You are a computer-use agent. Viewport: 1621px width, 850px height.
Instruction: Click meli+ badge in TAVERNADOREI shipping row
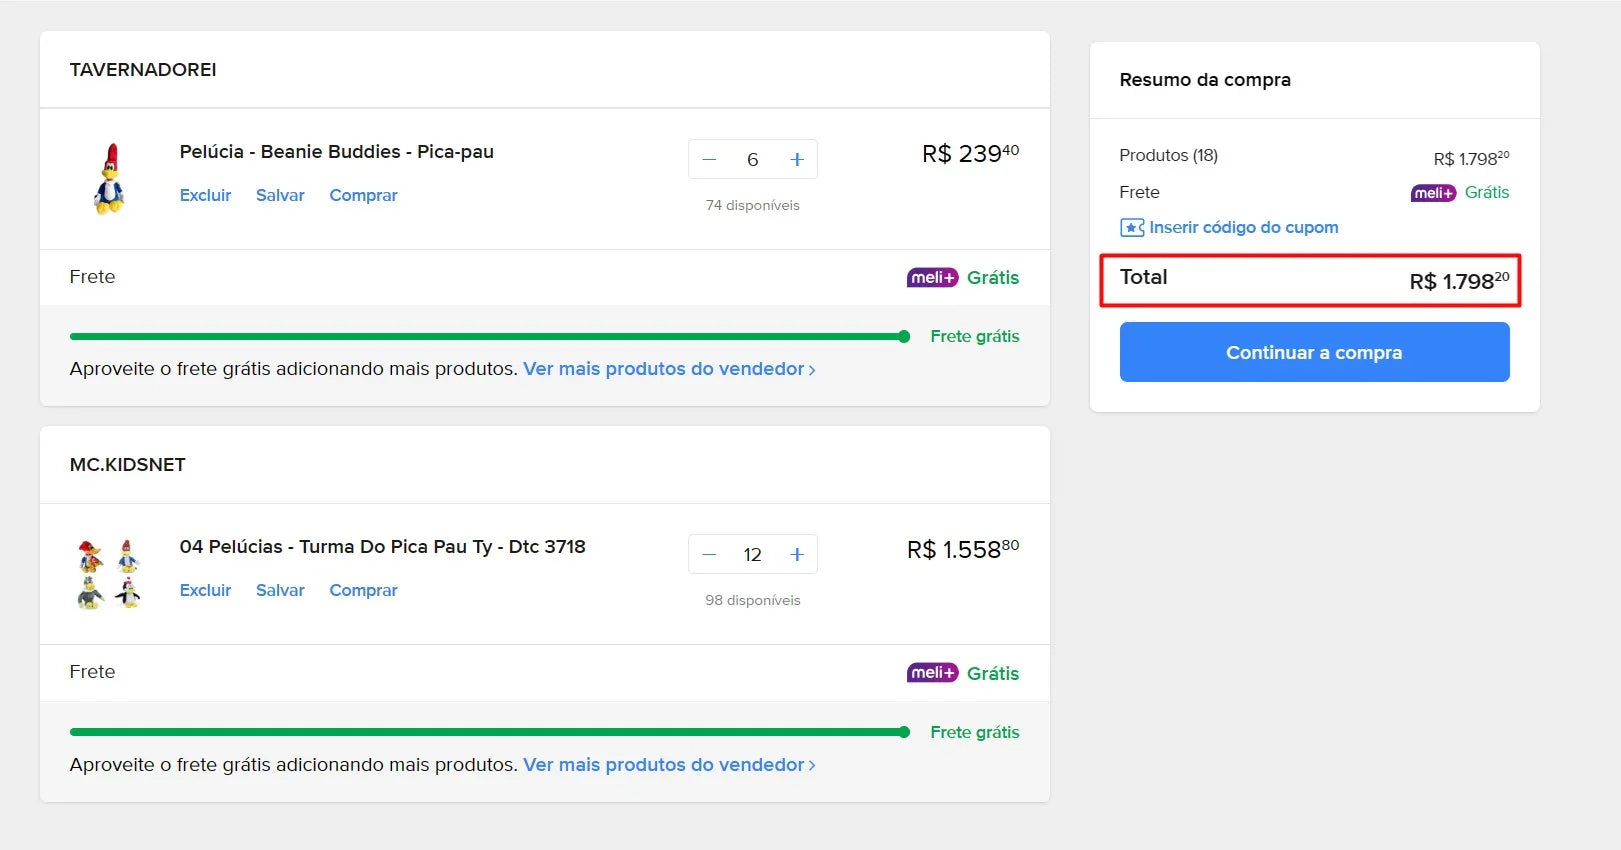click(x=932, y=278)
